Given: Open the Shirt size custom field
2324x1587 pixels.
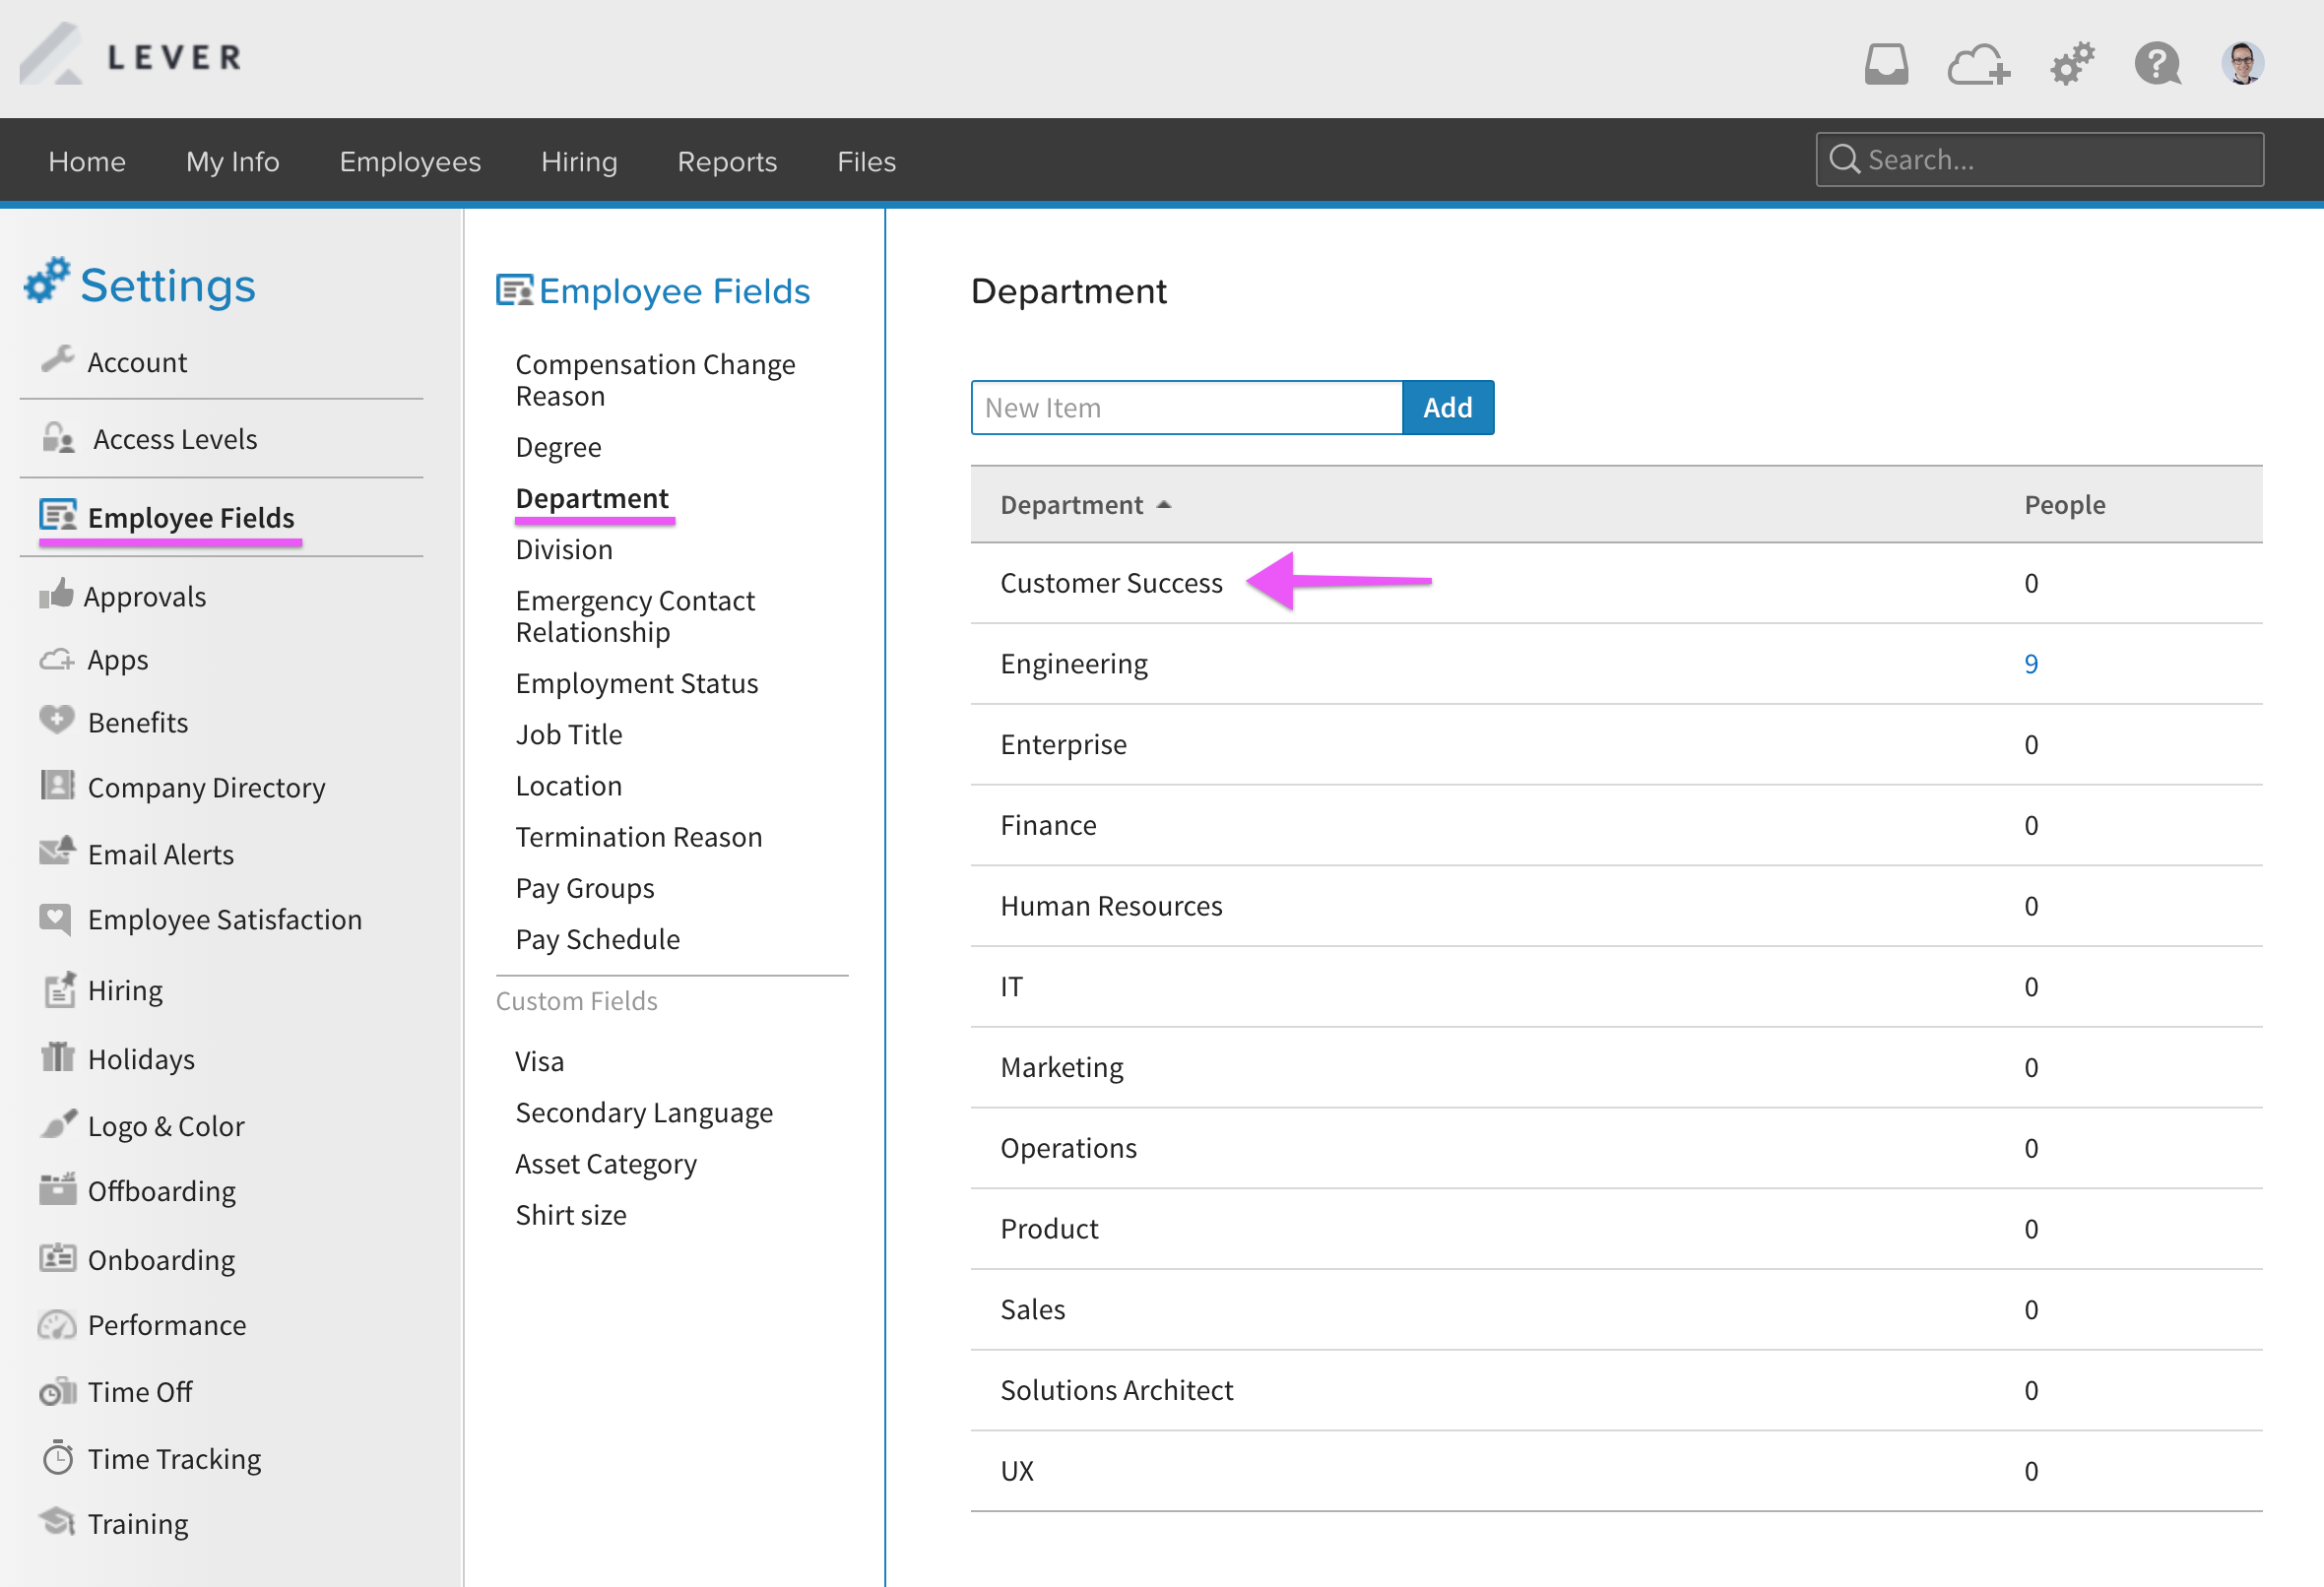Looking at the screenshot, I should tap(571, 1215).
